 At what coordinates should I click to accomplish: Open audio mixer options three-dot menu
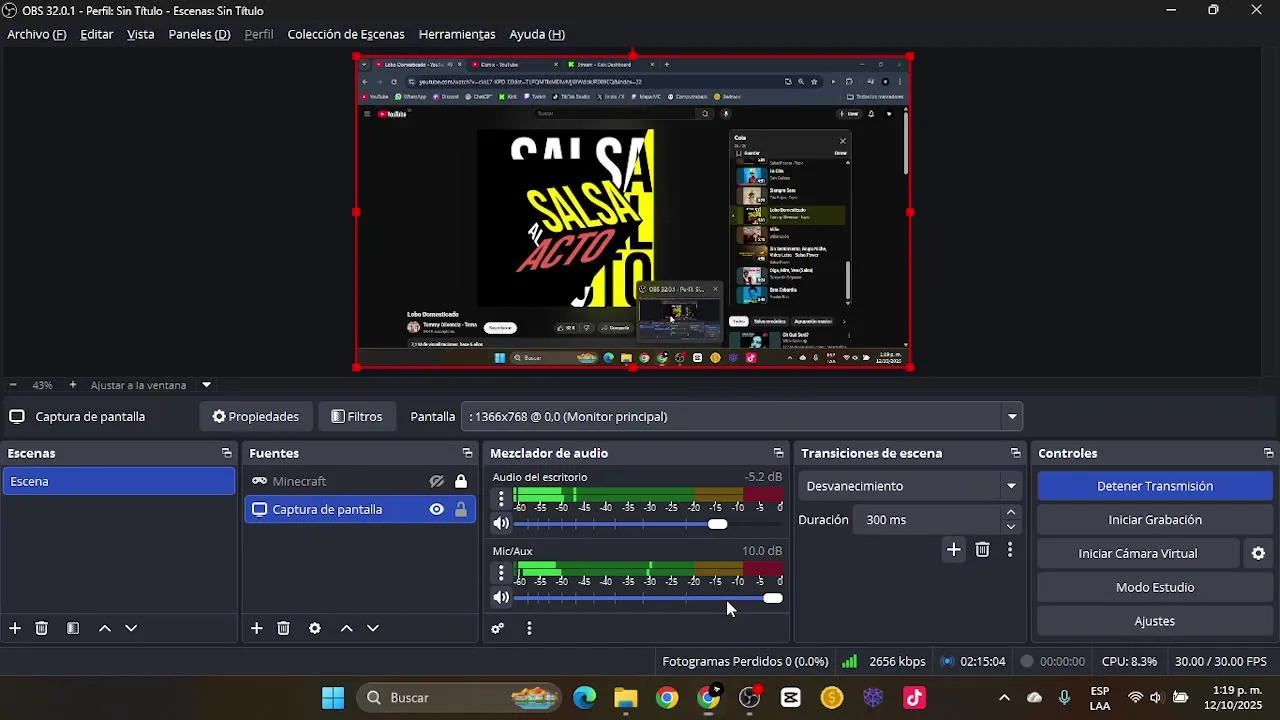(529, 628)
